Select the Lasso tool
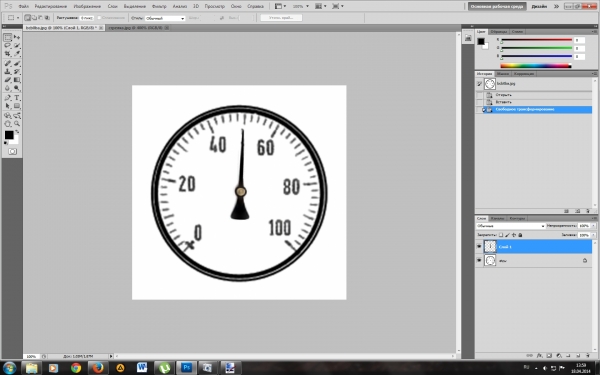This screenshot has width=600, height=375. pos(8,46)
